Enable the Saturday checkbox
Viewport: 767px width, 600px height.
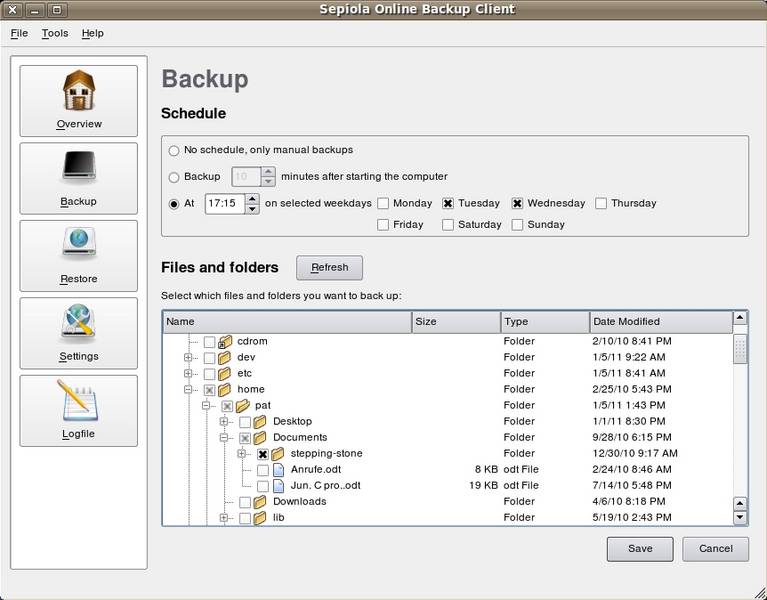tap(448, 225)
